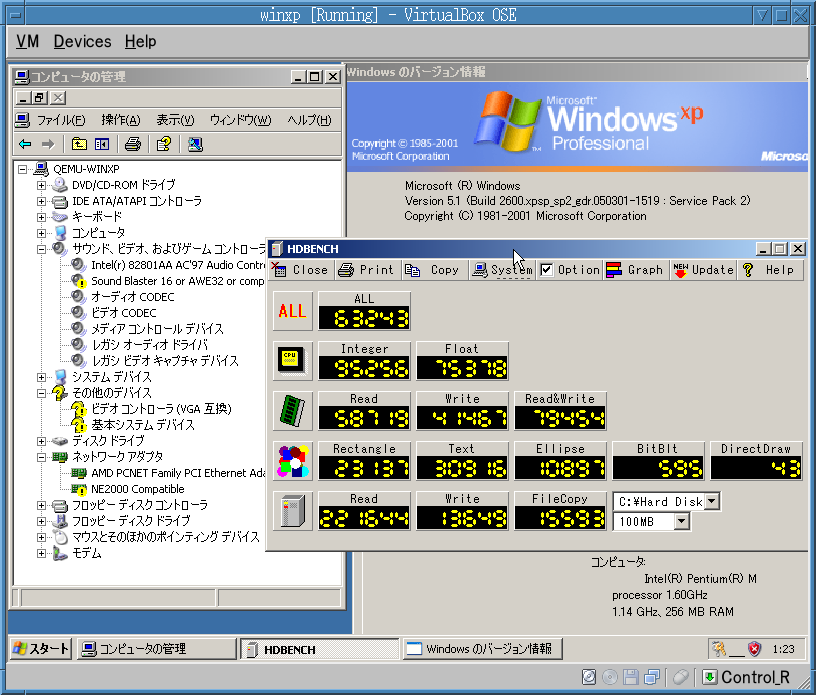This screenshot has width=816, height=695.
Task: Toggle the Option checkbox in HDBENCH
Action: (546, 270)
